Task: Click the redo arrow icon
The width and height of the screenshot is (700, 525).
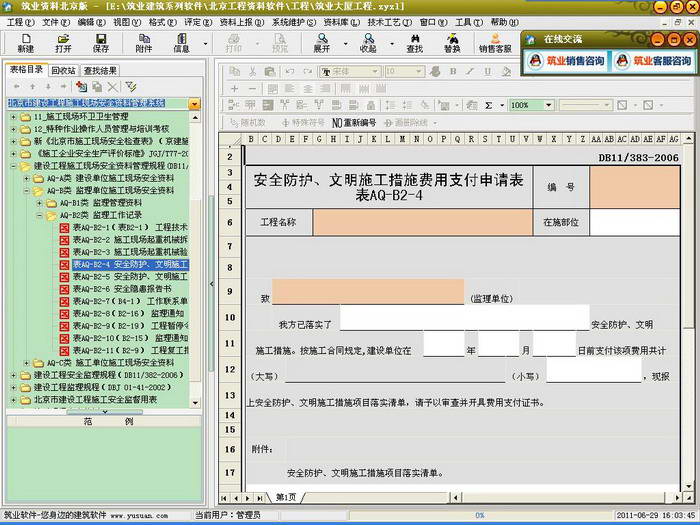Action: (x=308, y=71)
